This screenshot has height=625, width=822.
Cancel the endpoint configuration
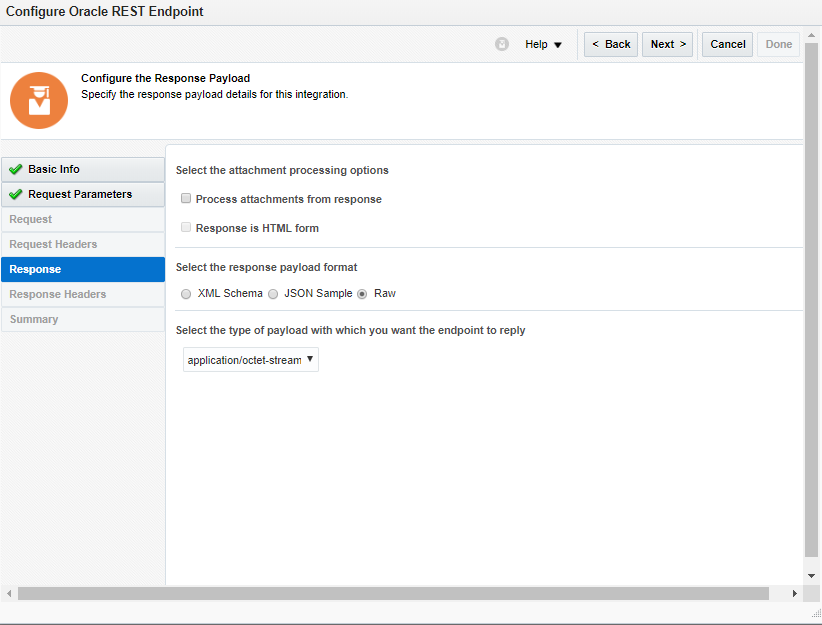pos(727,44)
